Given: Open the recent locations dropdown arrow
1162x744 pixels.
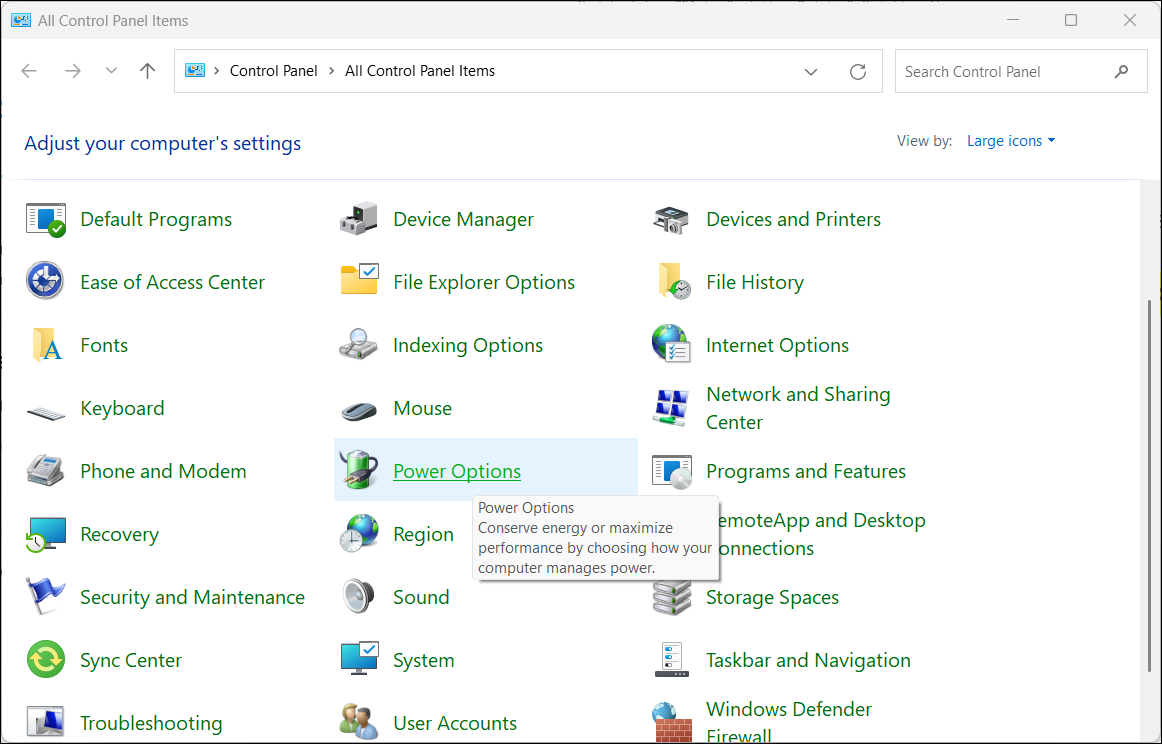Looking at the screenshot, I should [111, 72].
